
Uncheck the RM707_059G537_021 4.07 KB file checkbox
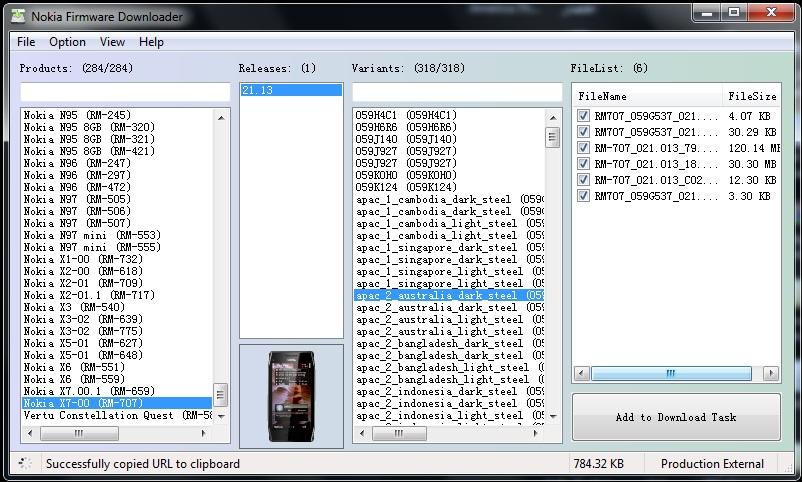click(x=583, y=116)
